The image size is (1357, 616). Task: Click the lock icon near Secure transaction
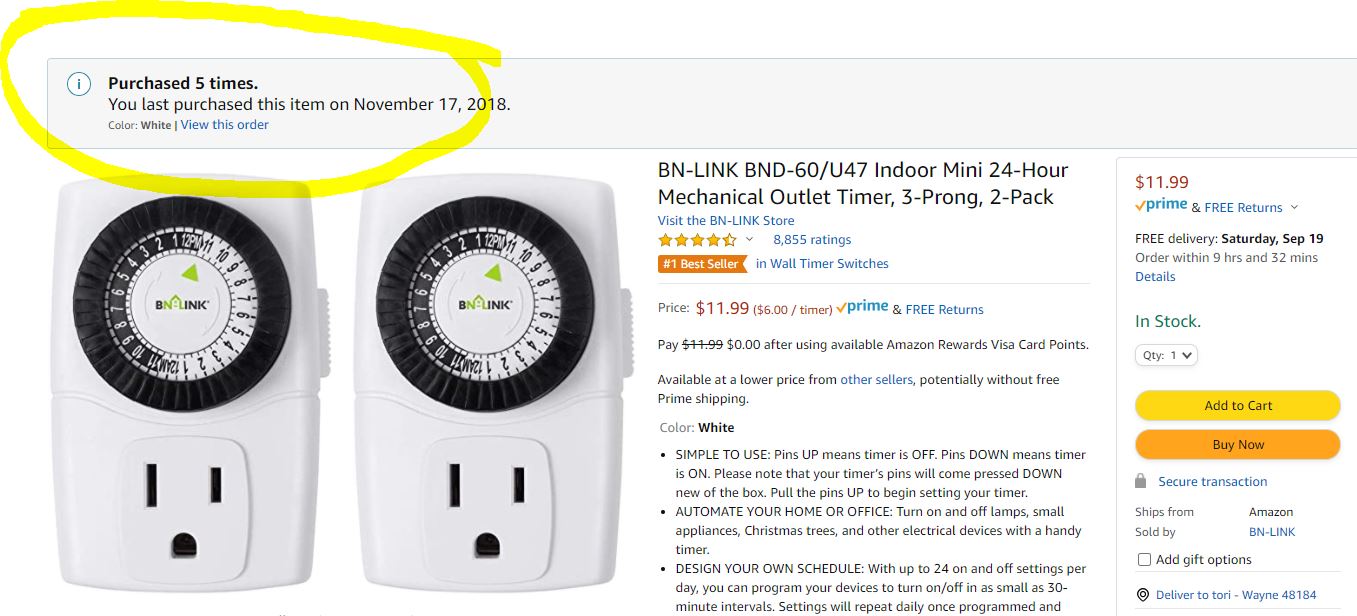[x=1141, y=481]
